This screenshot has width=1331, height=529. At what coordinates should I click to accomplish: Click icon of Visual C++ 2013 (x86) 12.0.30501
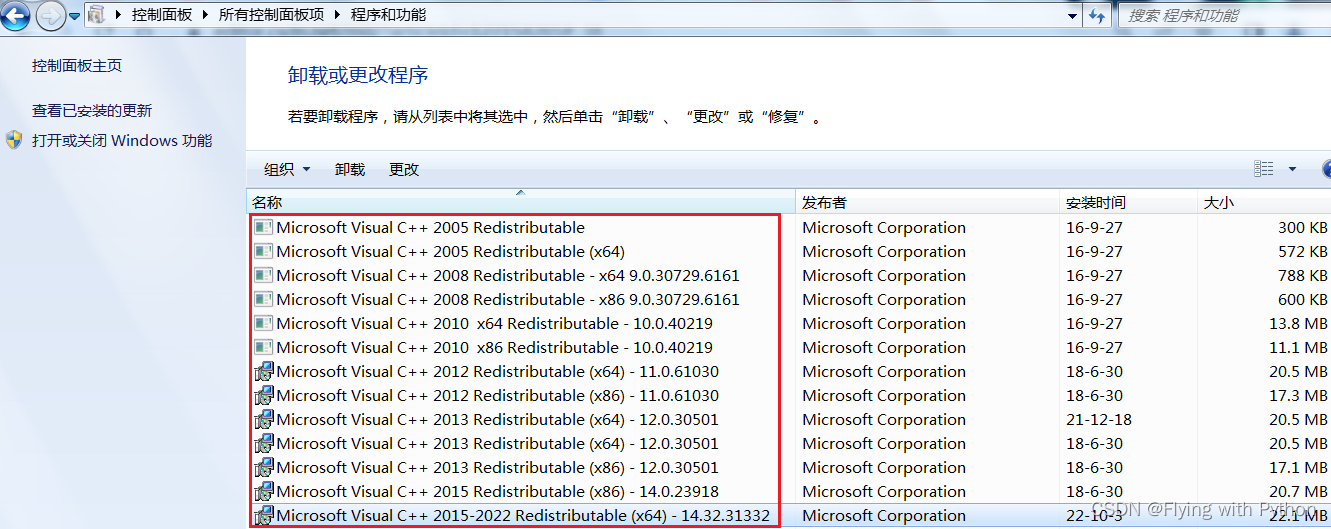click(264, 467)
